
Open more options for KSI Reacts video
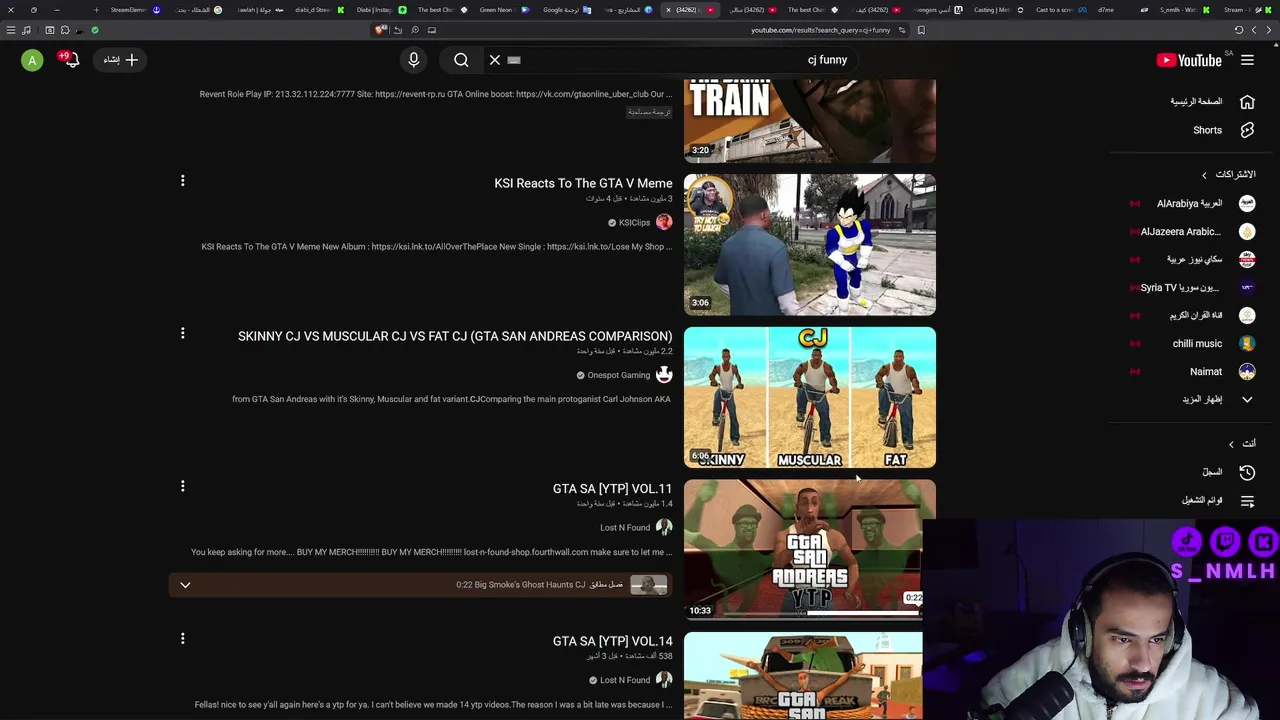tap(182, 181)
